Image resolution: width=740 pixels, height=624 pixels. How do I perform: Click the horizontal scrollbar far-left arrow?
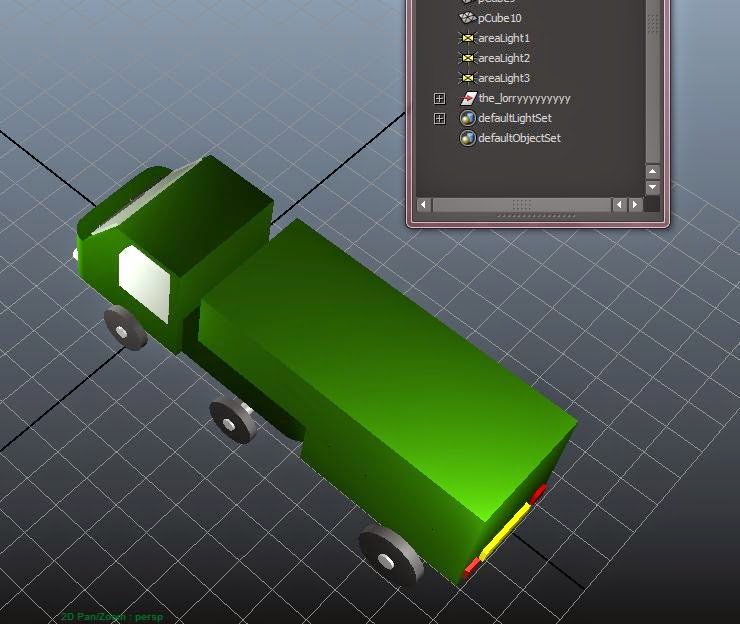423,204
